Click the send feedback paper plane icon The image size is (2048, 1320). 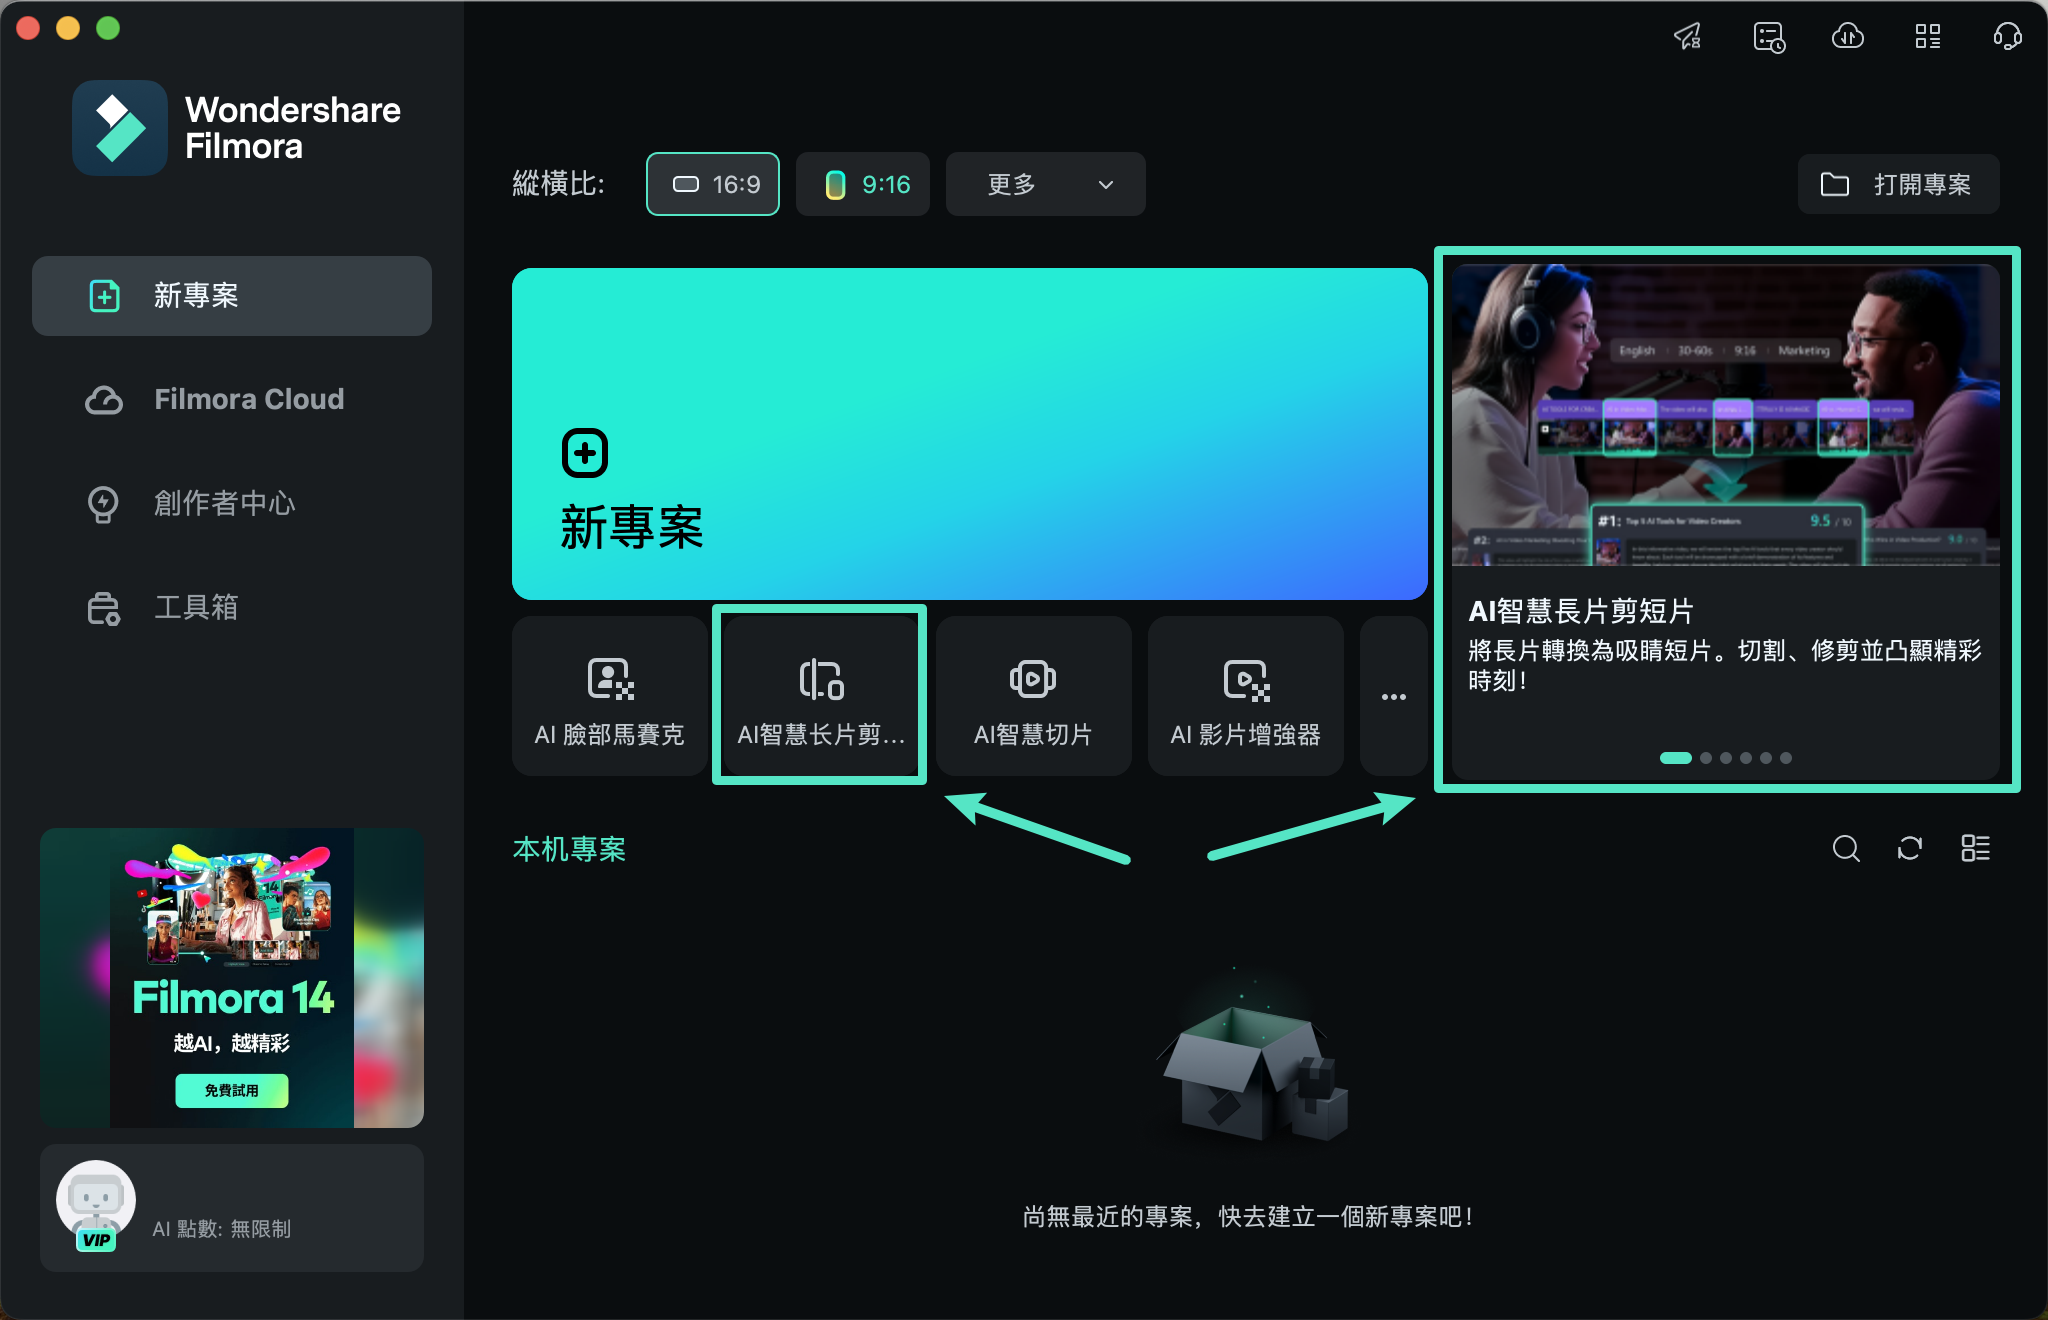pos(1688,37)
